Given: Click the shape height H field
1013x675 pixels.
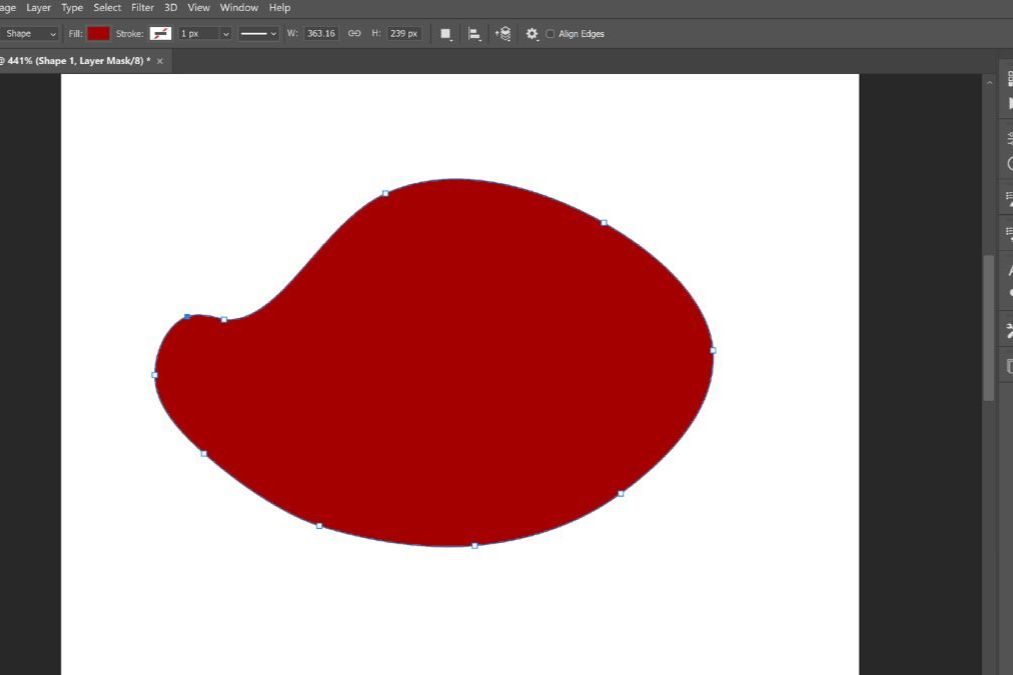Looking at the screenshot, I should pyautogui.click(x=404, y=34).
